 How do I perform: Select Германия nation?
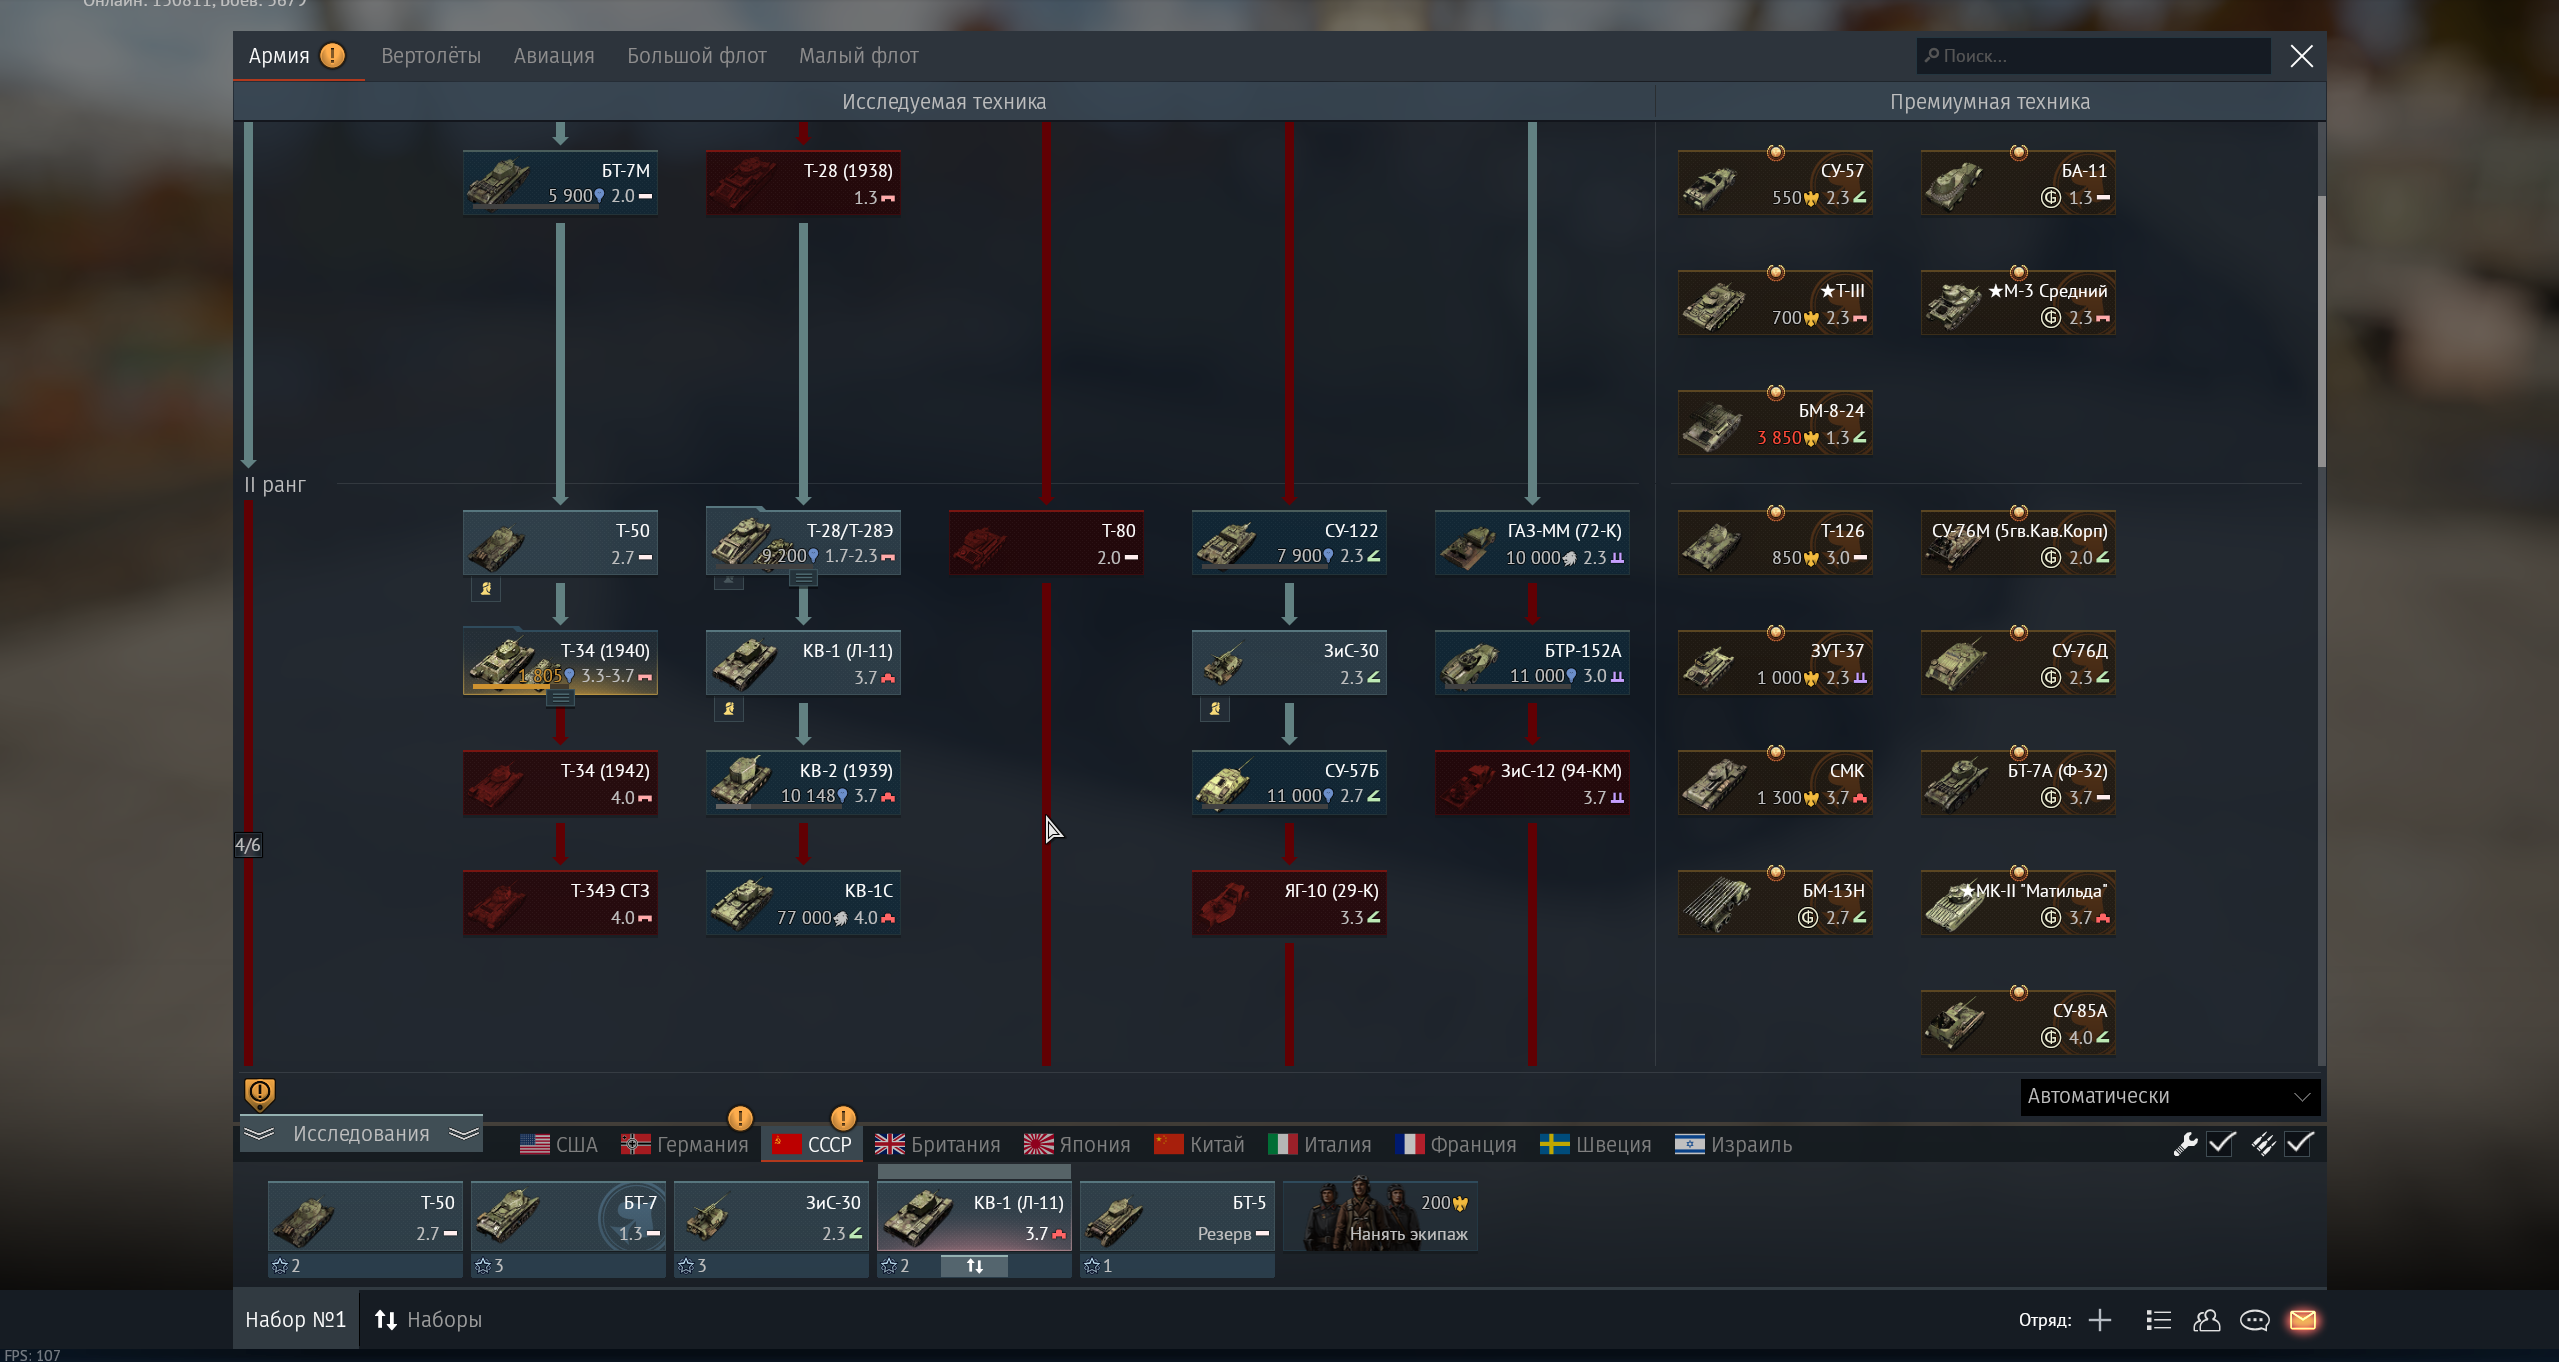[685, 1145]
